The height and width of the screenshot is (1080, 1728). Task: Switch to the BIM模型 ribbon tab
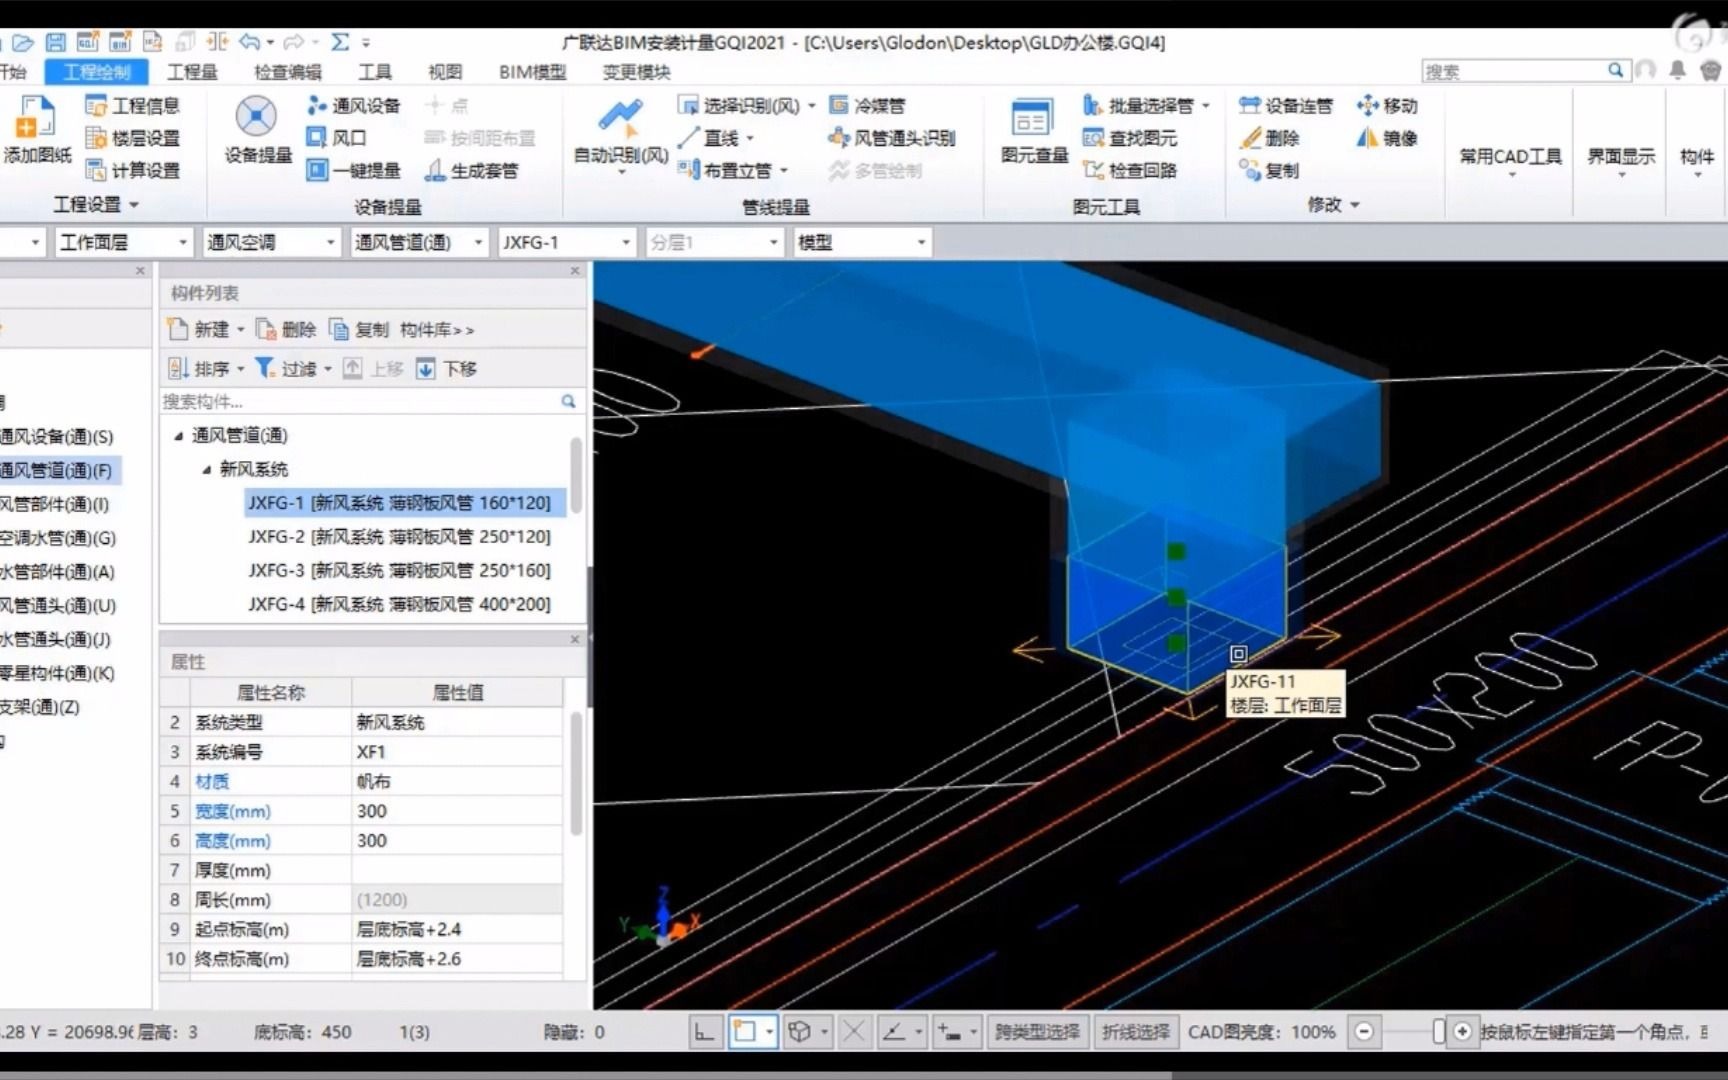pos(532,72)
